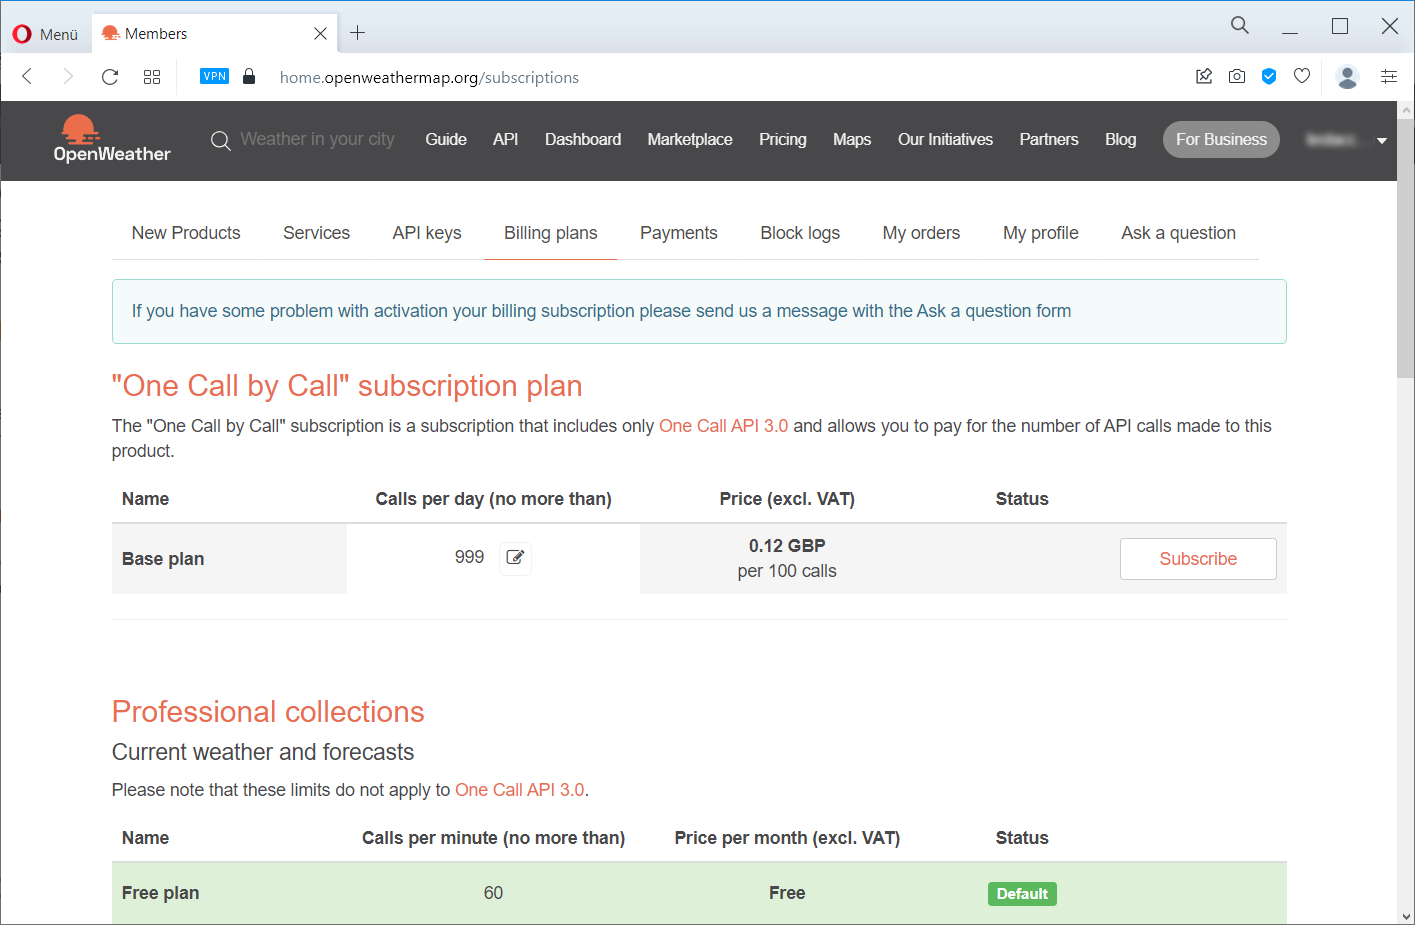Click the Professional collections heading

[268, 712]
